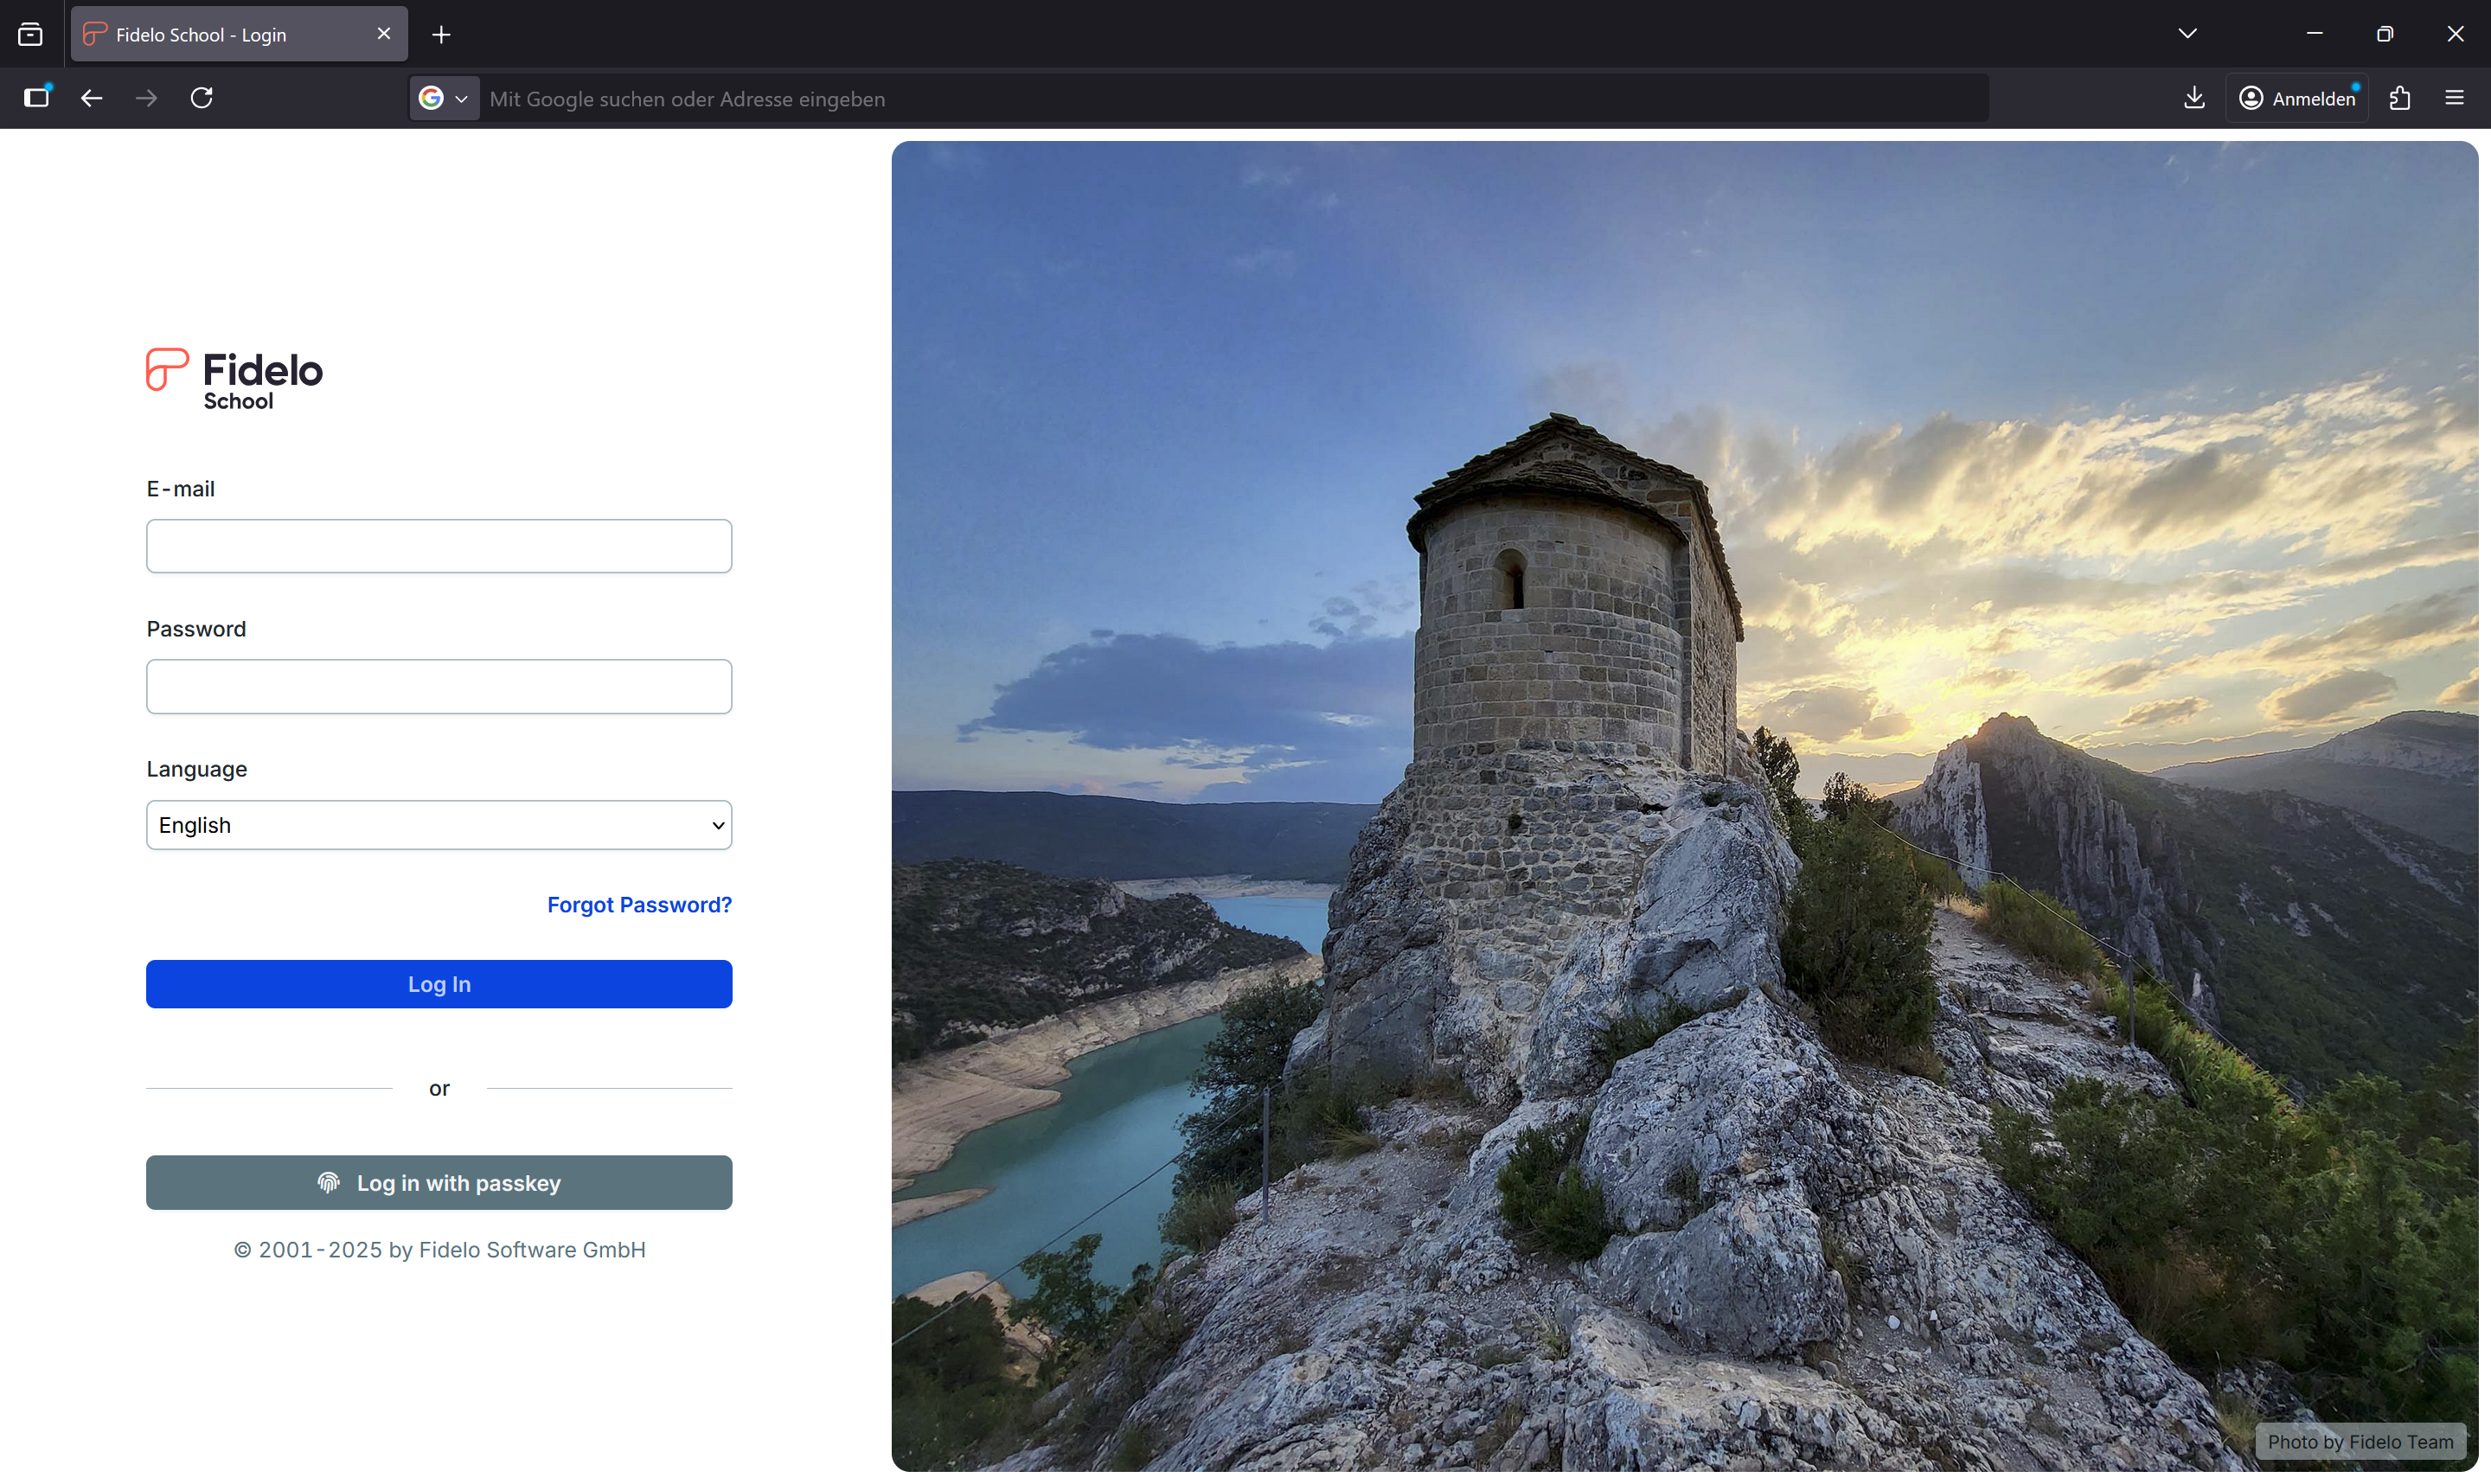Close the Fidelo School - Login tab

pos(383,34)
